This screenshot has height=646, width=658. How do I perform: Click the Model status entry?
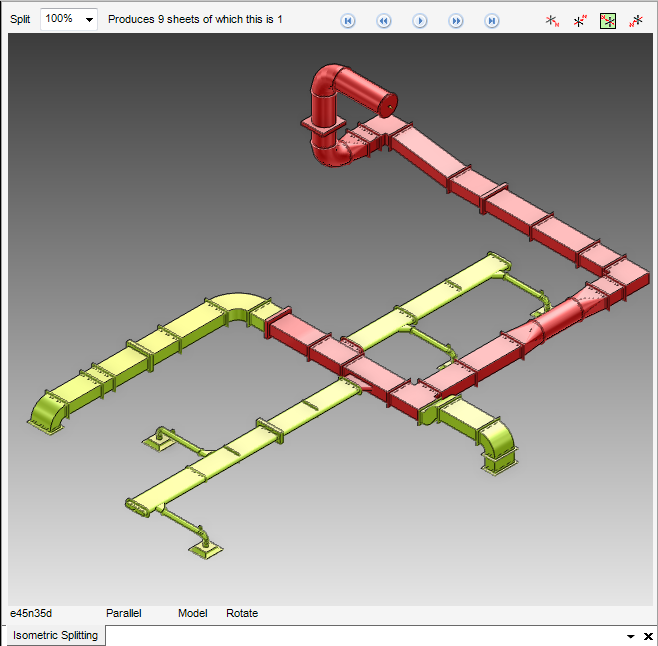pyautogui.click(x=193, y=613)
